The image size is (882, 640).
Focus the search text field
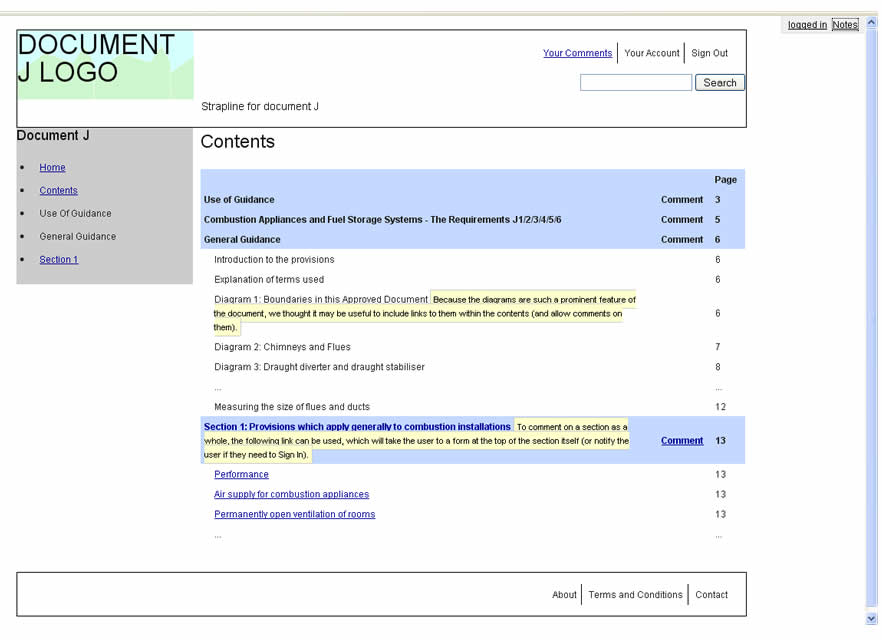[636, 83]
